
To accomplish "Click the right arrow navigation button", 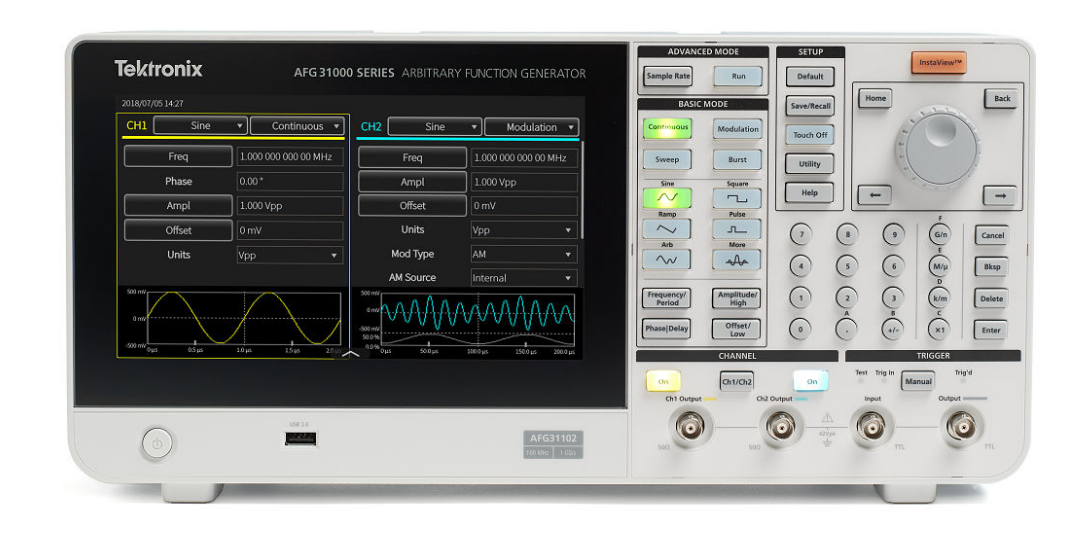I will click(1000, 196).
